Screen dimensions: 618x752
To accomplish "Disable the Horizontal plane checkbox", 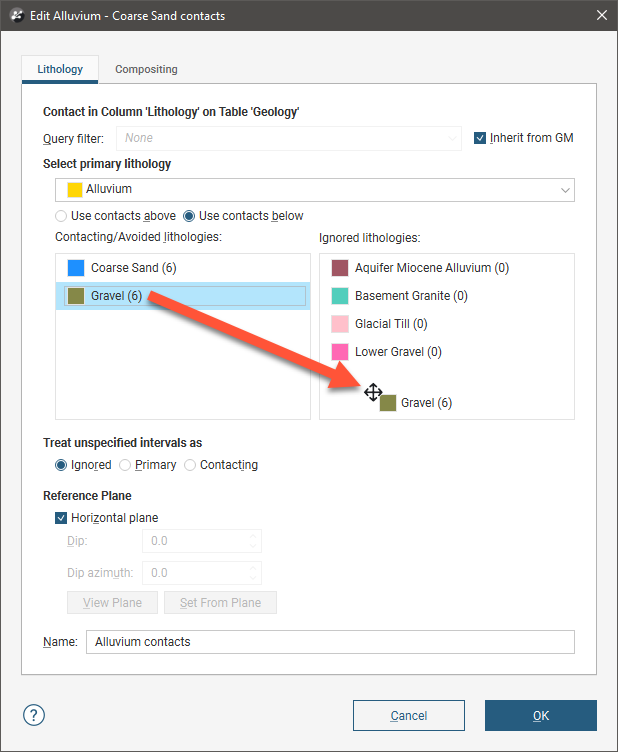I will (x=61, y=518).
